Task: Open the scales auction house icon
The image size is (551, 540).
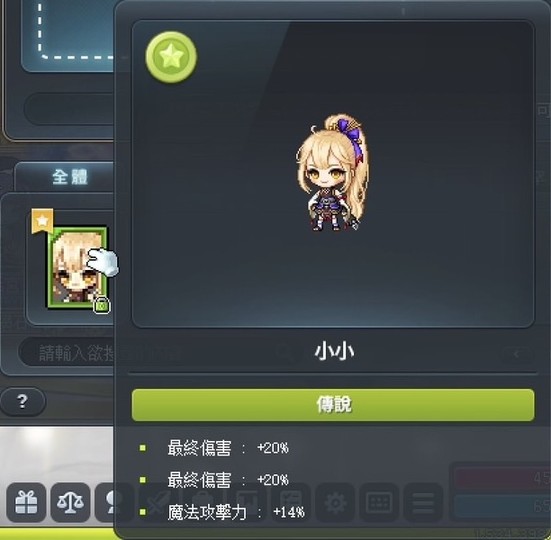Action: click(x=70, y=502)
